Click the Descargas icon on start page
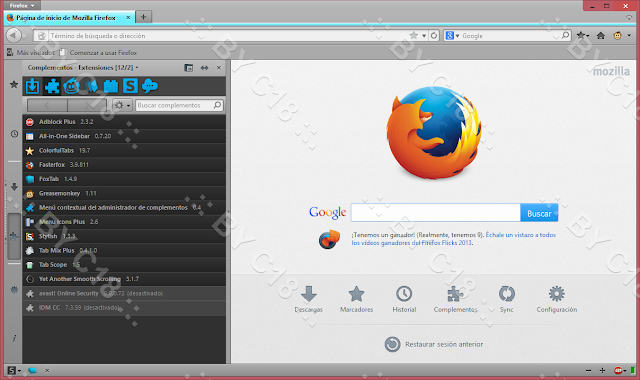 (309, 294)
